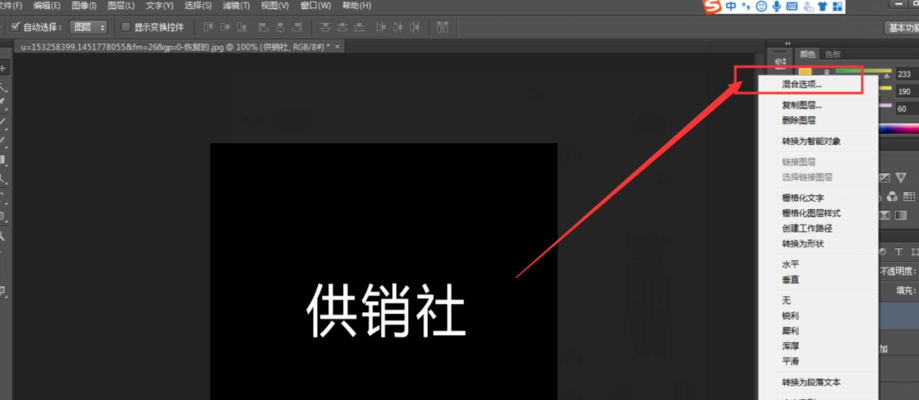Click the distribute bottom edges icon
This screenshot has width=919, height=400.
(359, 27)
